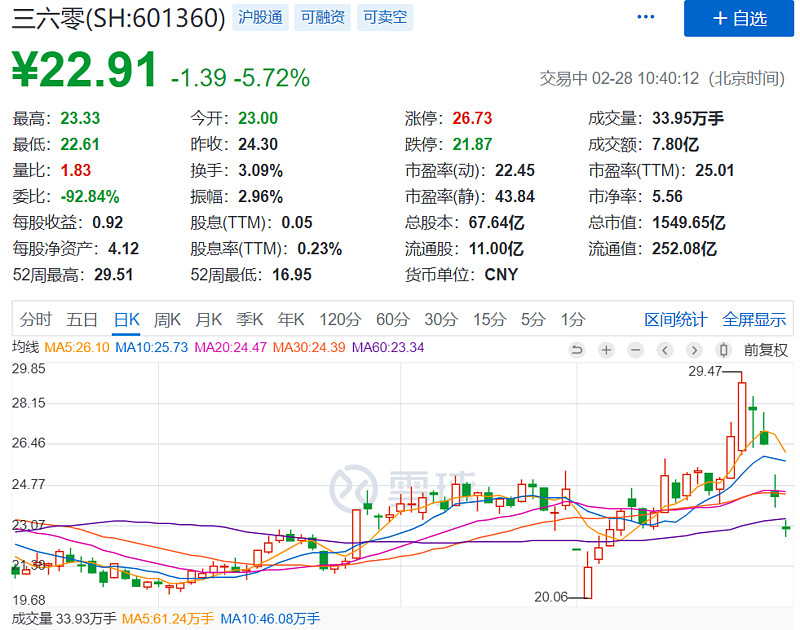Click the 52周最低 value 16.95
Screen dimensions: 800x630
(x=291, y=275)
